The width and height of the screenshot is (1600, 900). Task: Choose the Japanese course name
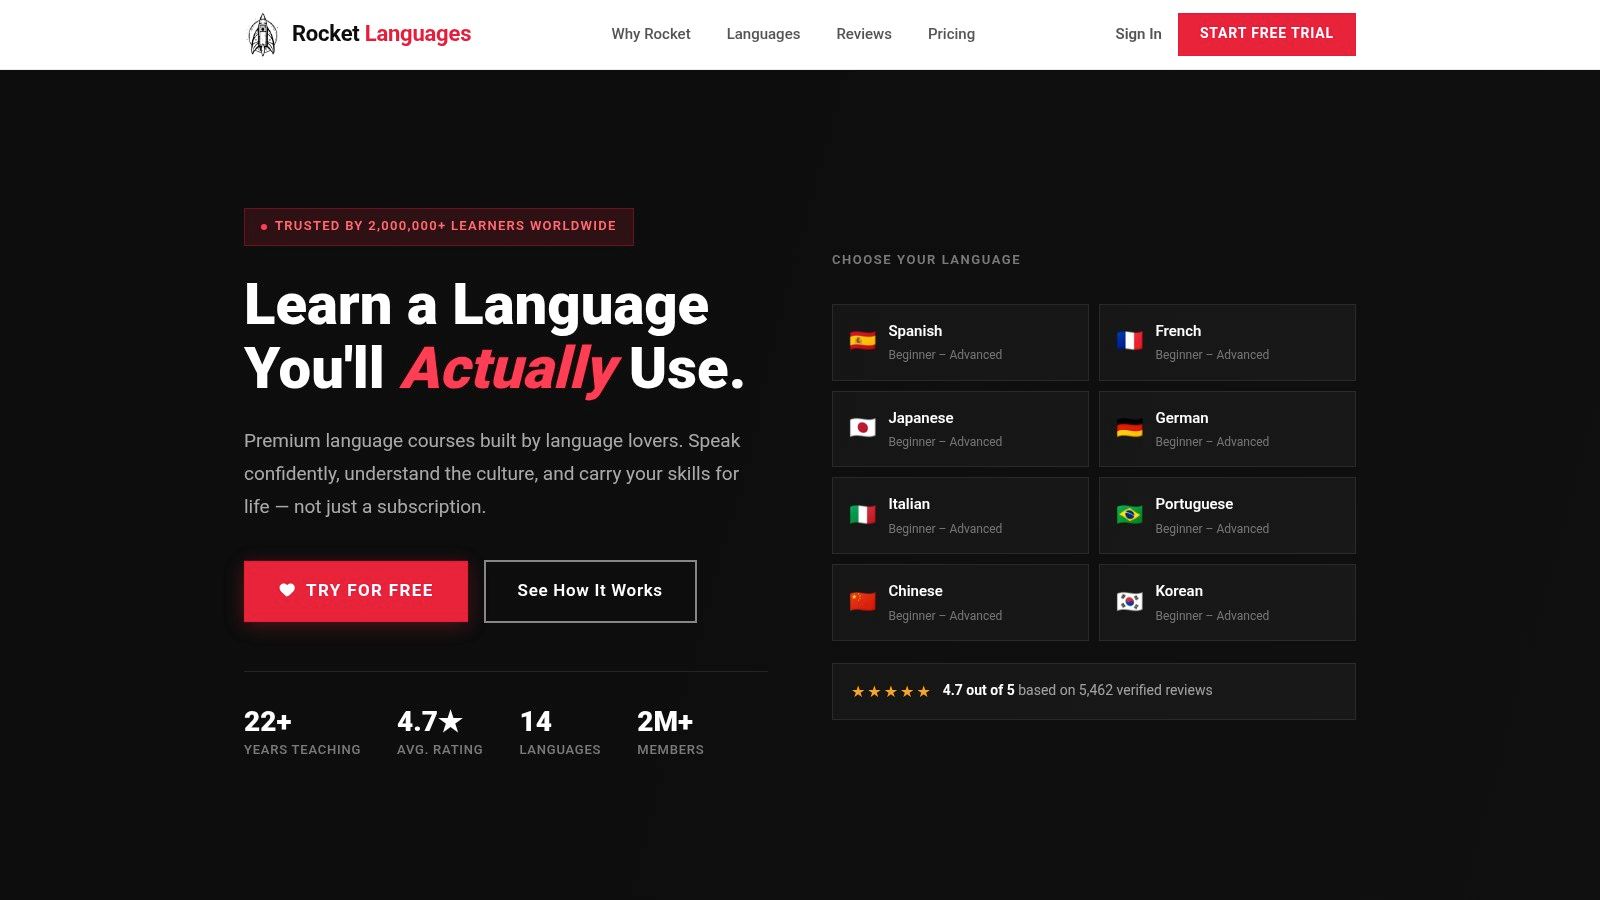(x=920, y=418)
